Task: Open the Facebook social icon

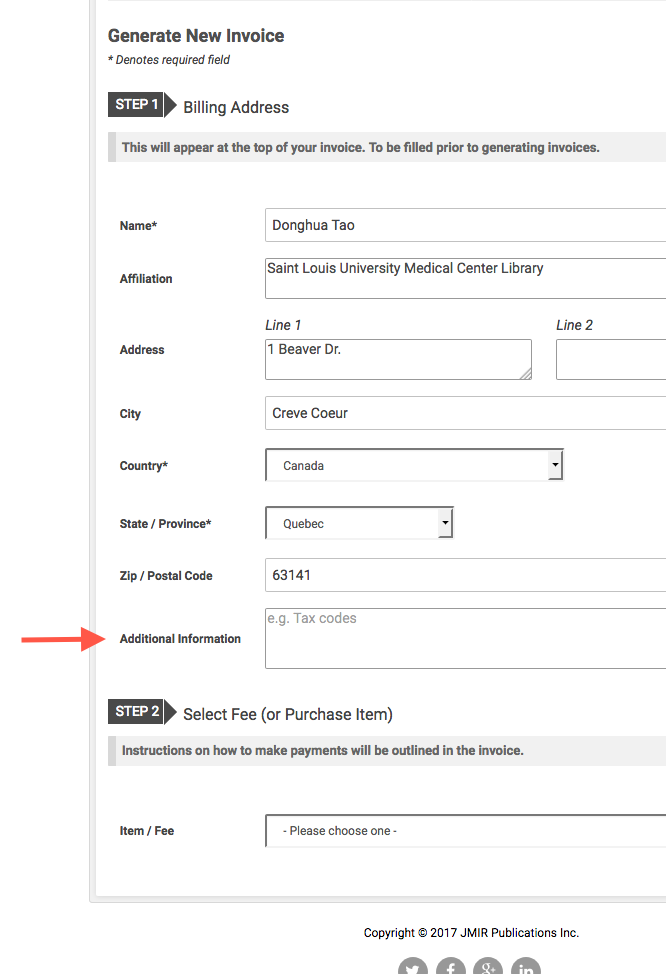Action: (x=451, y=967)
